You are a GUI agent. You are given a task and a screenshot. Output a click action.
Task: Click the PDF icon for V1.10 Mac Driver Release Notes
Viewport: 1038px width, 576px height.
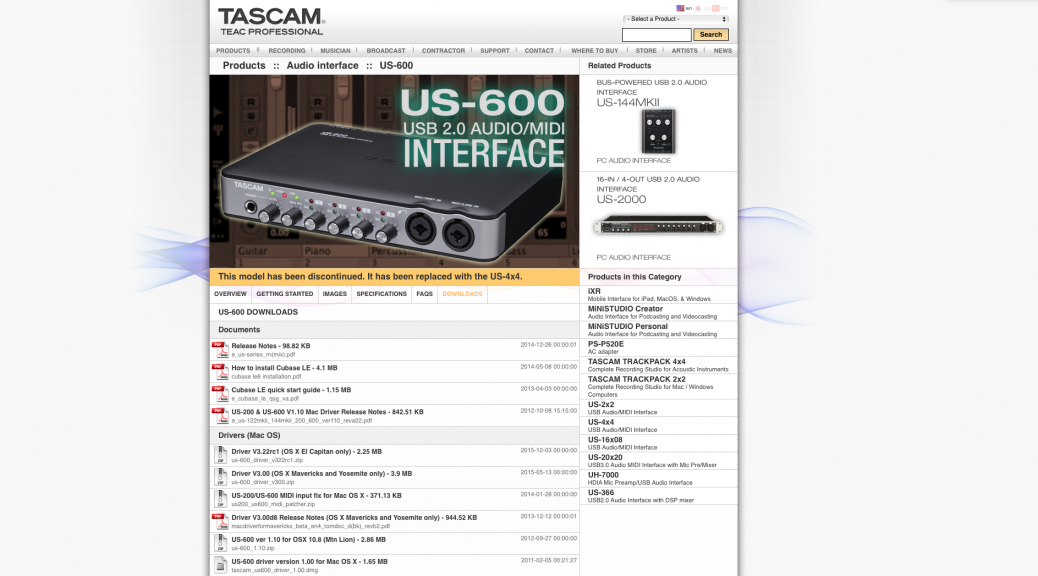[x=220, y=415]
